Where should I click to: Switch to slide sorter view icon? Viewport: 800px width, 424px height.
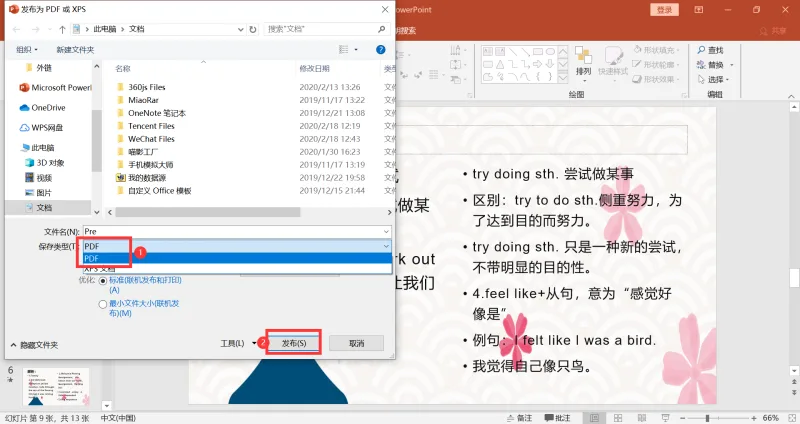click(618, 418)
